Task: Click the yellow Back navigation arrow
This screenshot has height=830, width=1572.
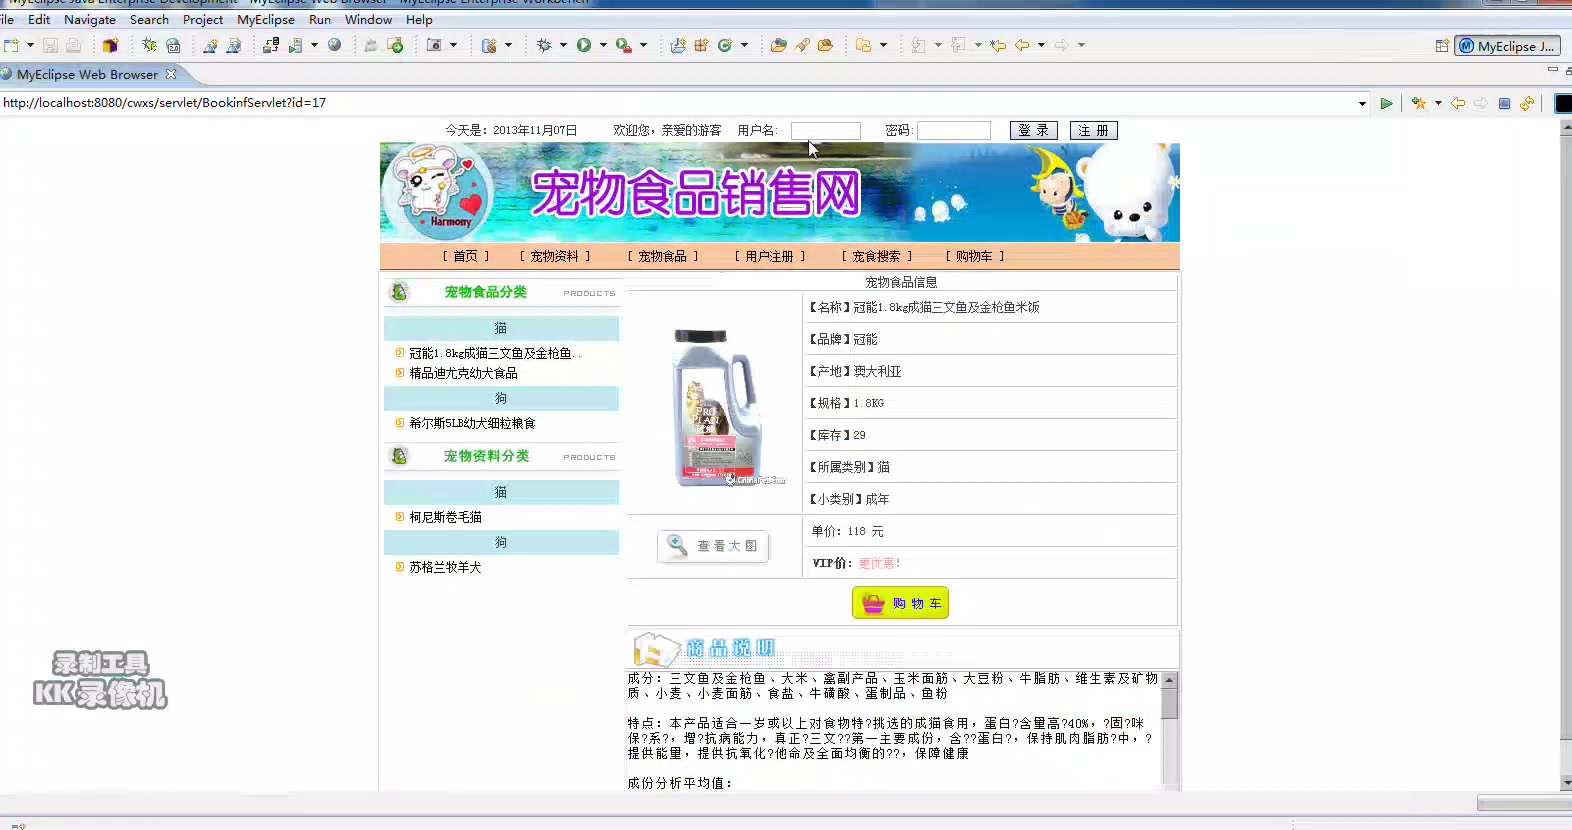Action: [x=1022, y=45]
